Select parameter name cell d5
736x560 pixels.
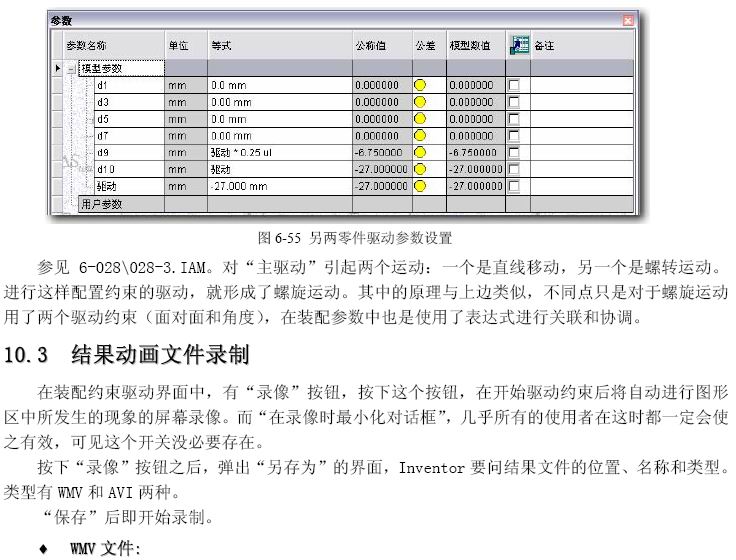pos(130,119)
